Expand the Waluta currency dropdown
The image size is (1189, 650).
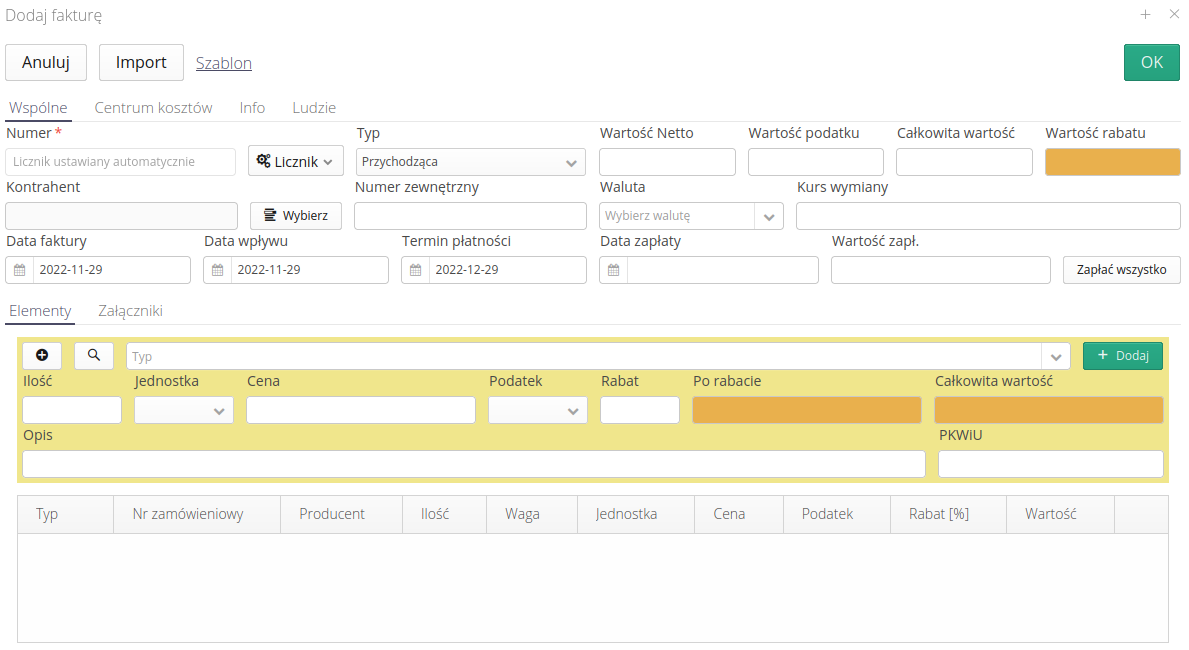(x=769, y=216)
